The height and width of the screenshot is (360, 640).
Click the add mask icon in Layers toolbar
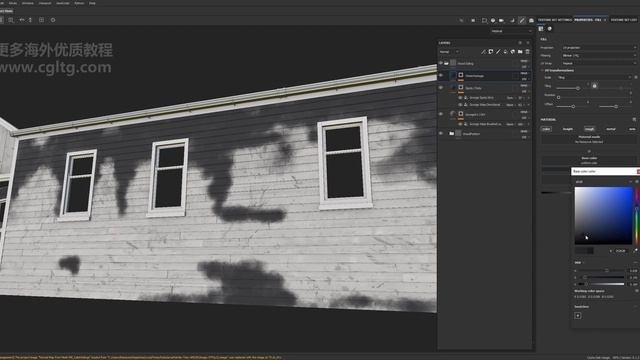(x=491, y=52)
